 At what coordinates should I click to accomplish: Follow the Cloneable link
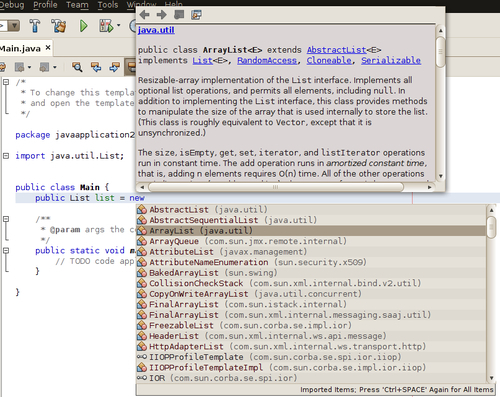pyautogui.click(x=329, y=61)
